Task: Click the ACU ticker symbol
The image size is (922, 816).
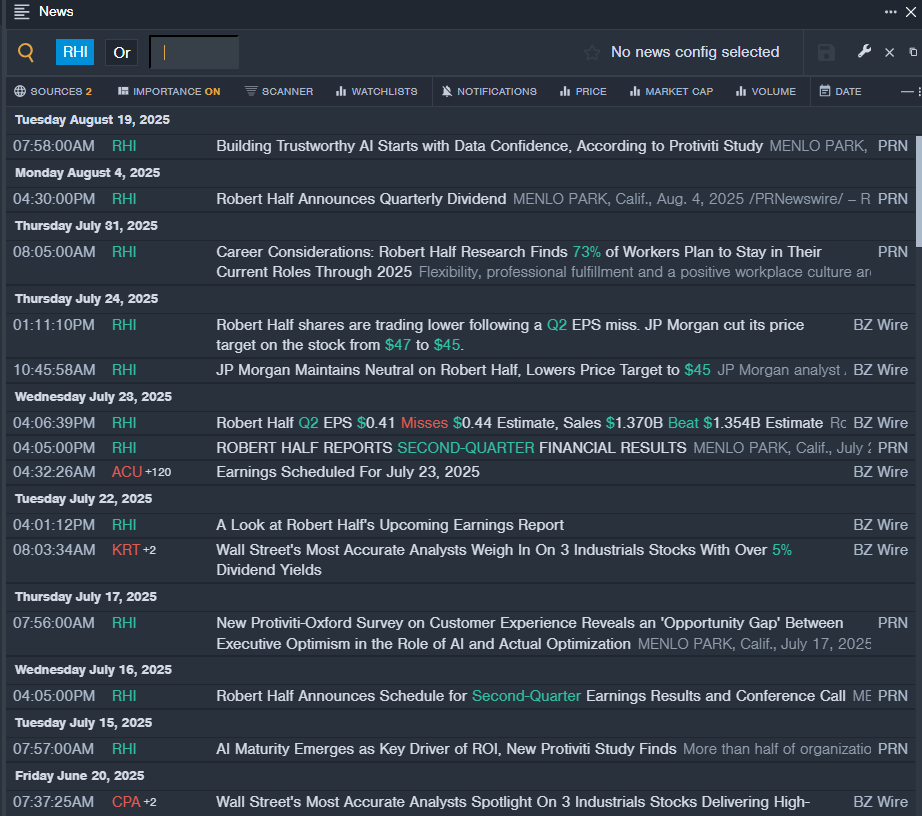Action: 127,472
